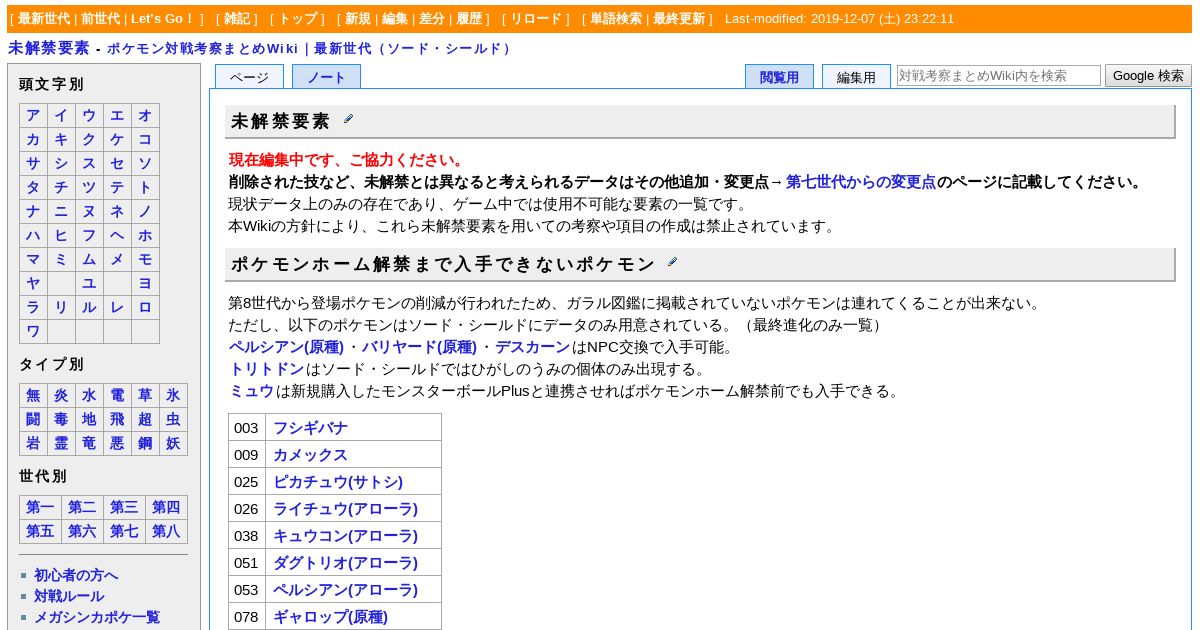Viewport: 1200px width, 630px height.
Task: Open カメックス in the table
Action: point(311,455)
